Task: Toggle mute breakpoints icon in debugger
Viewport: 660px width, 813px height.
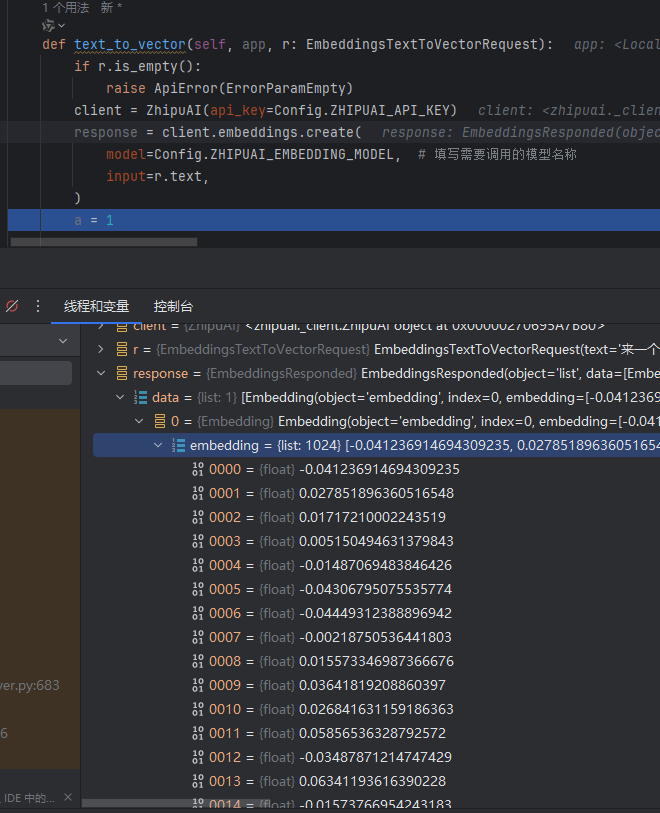Action: tap(12, 306)
